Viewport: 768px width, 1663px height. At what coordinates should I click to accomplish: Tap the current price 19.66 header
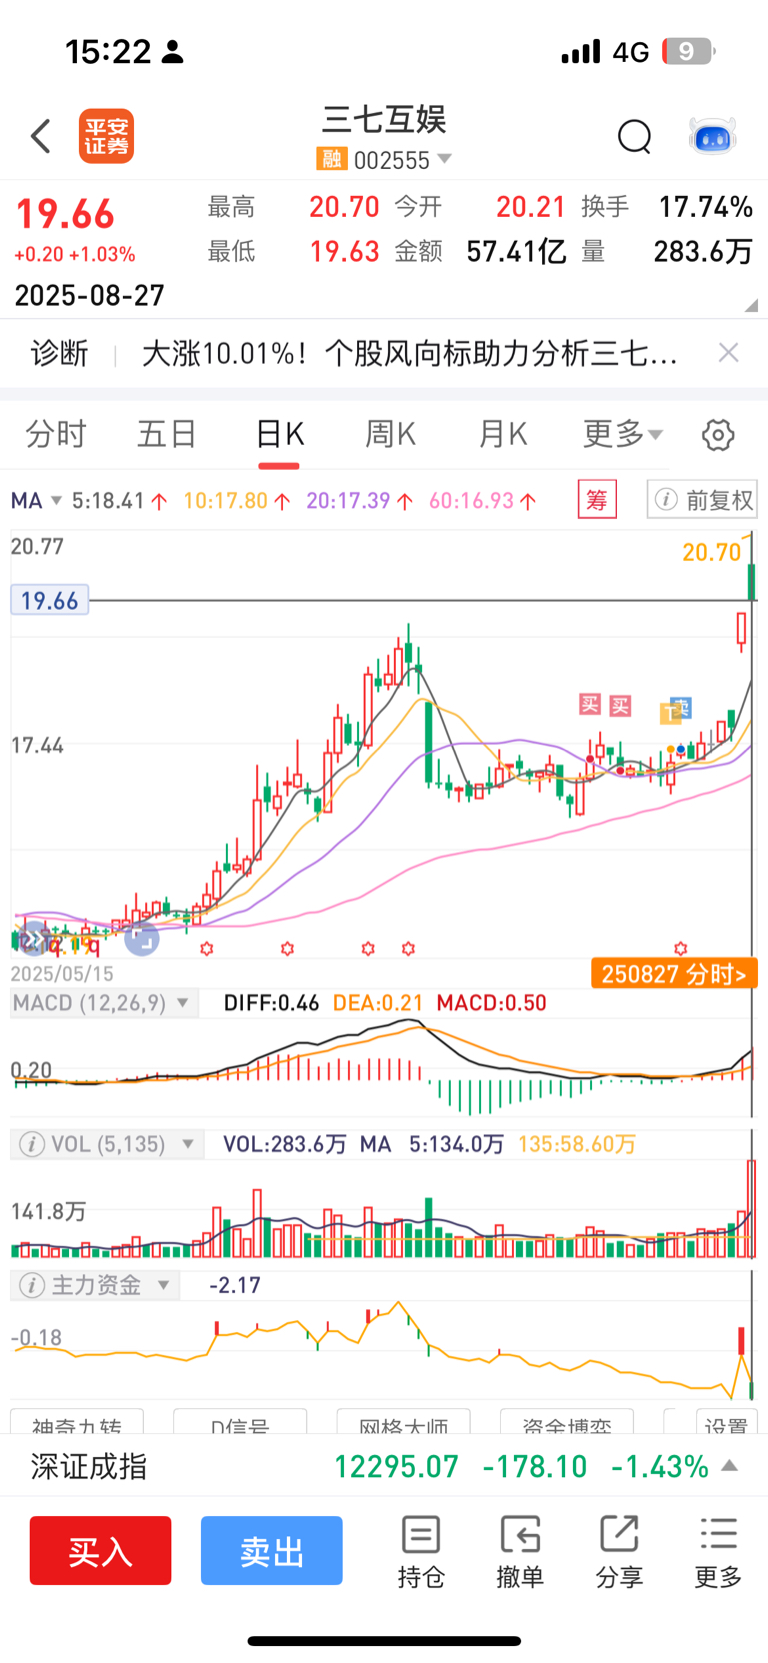pyautogui.click(x=65, y=214)
